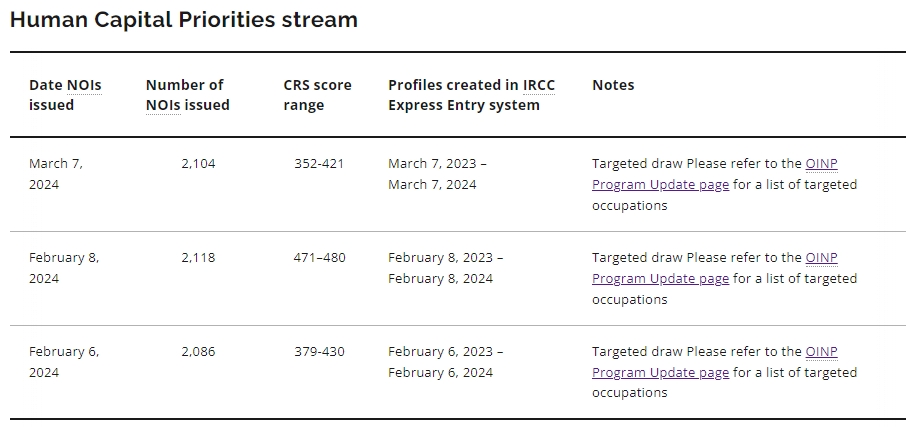Click the Profiles created in IRCC header
The width and height of the screenshot is (917, 427).
point(471,95)
